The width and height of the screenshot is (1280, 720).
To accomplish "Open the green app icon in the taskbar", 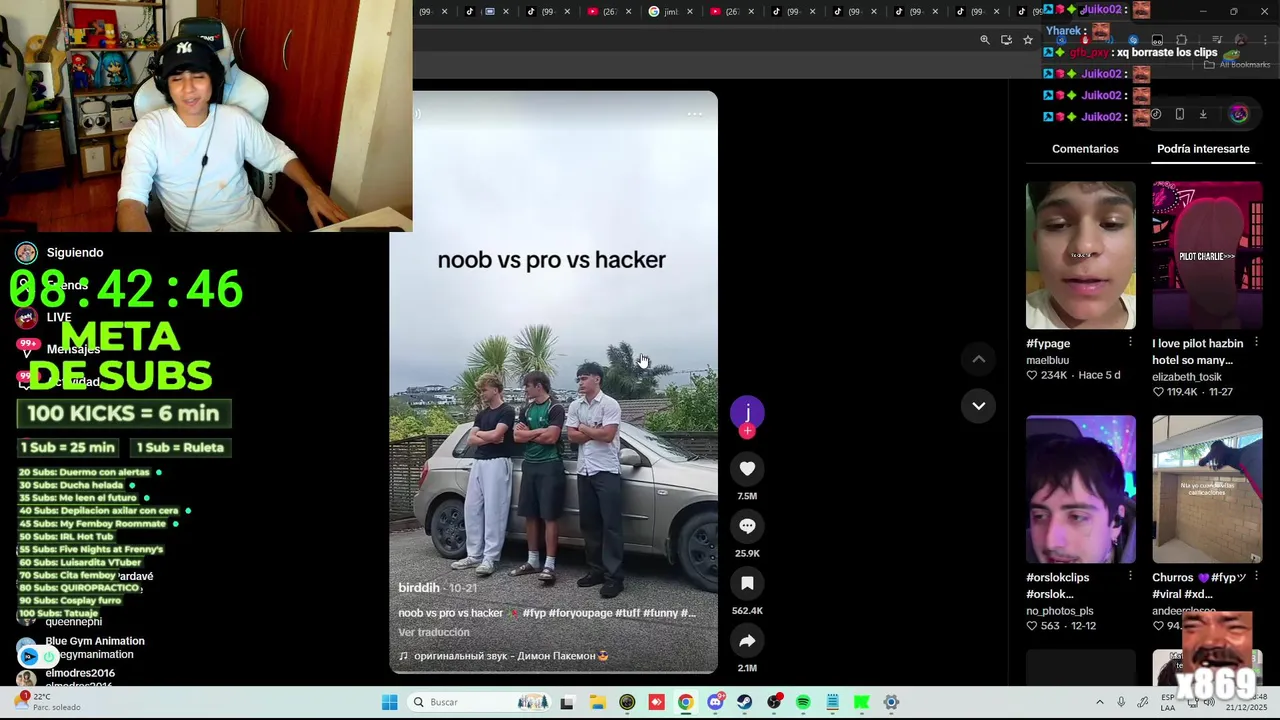I will point(862,702).
